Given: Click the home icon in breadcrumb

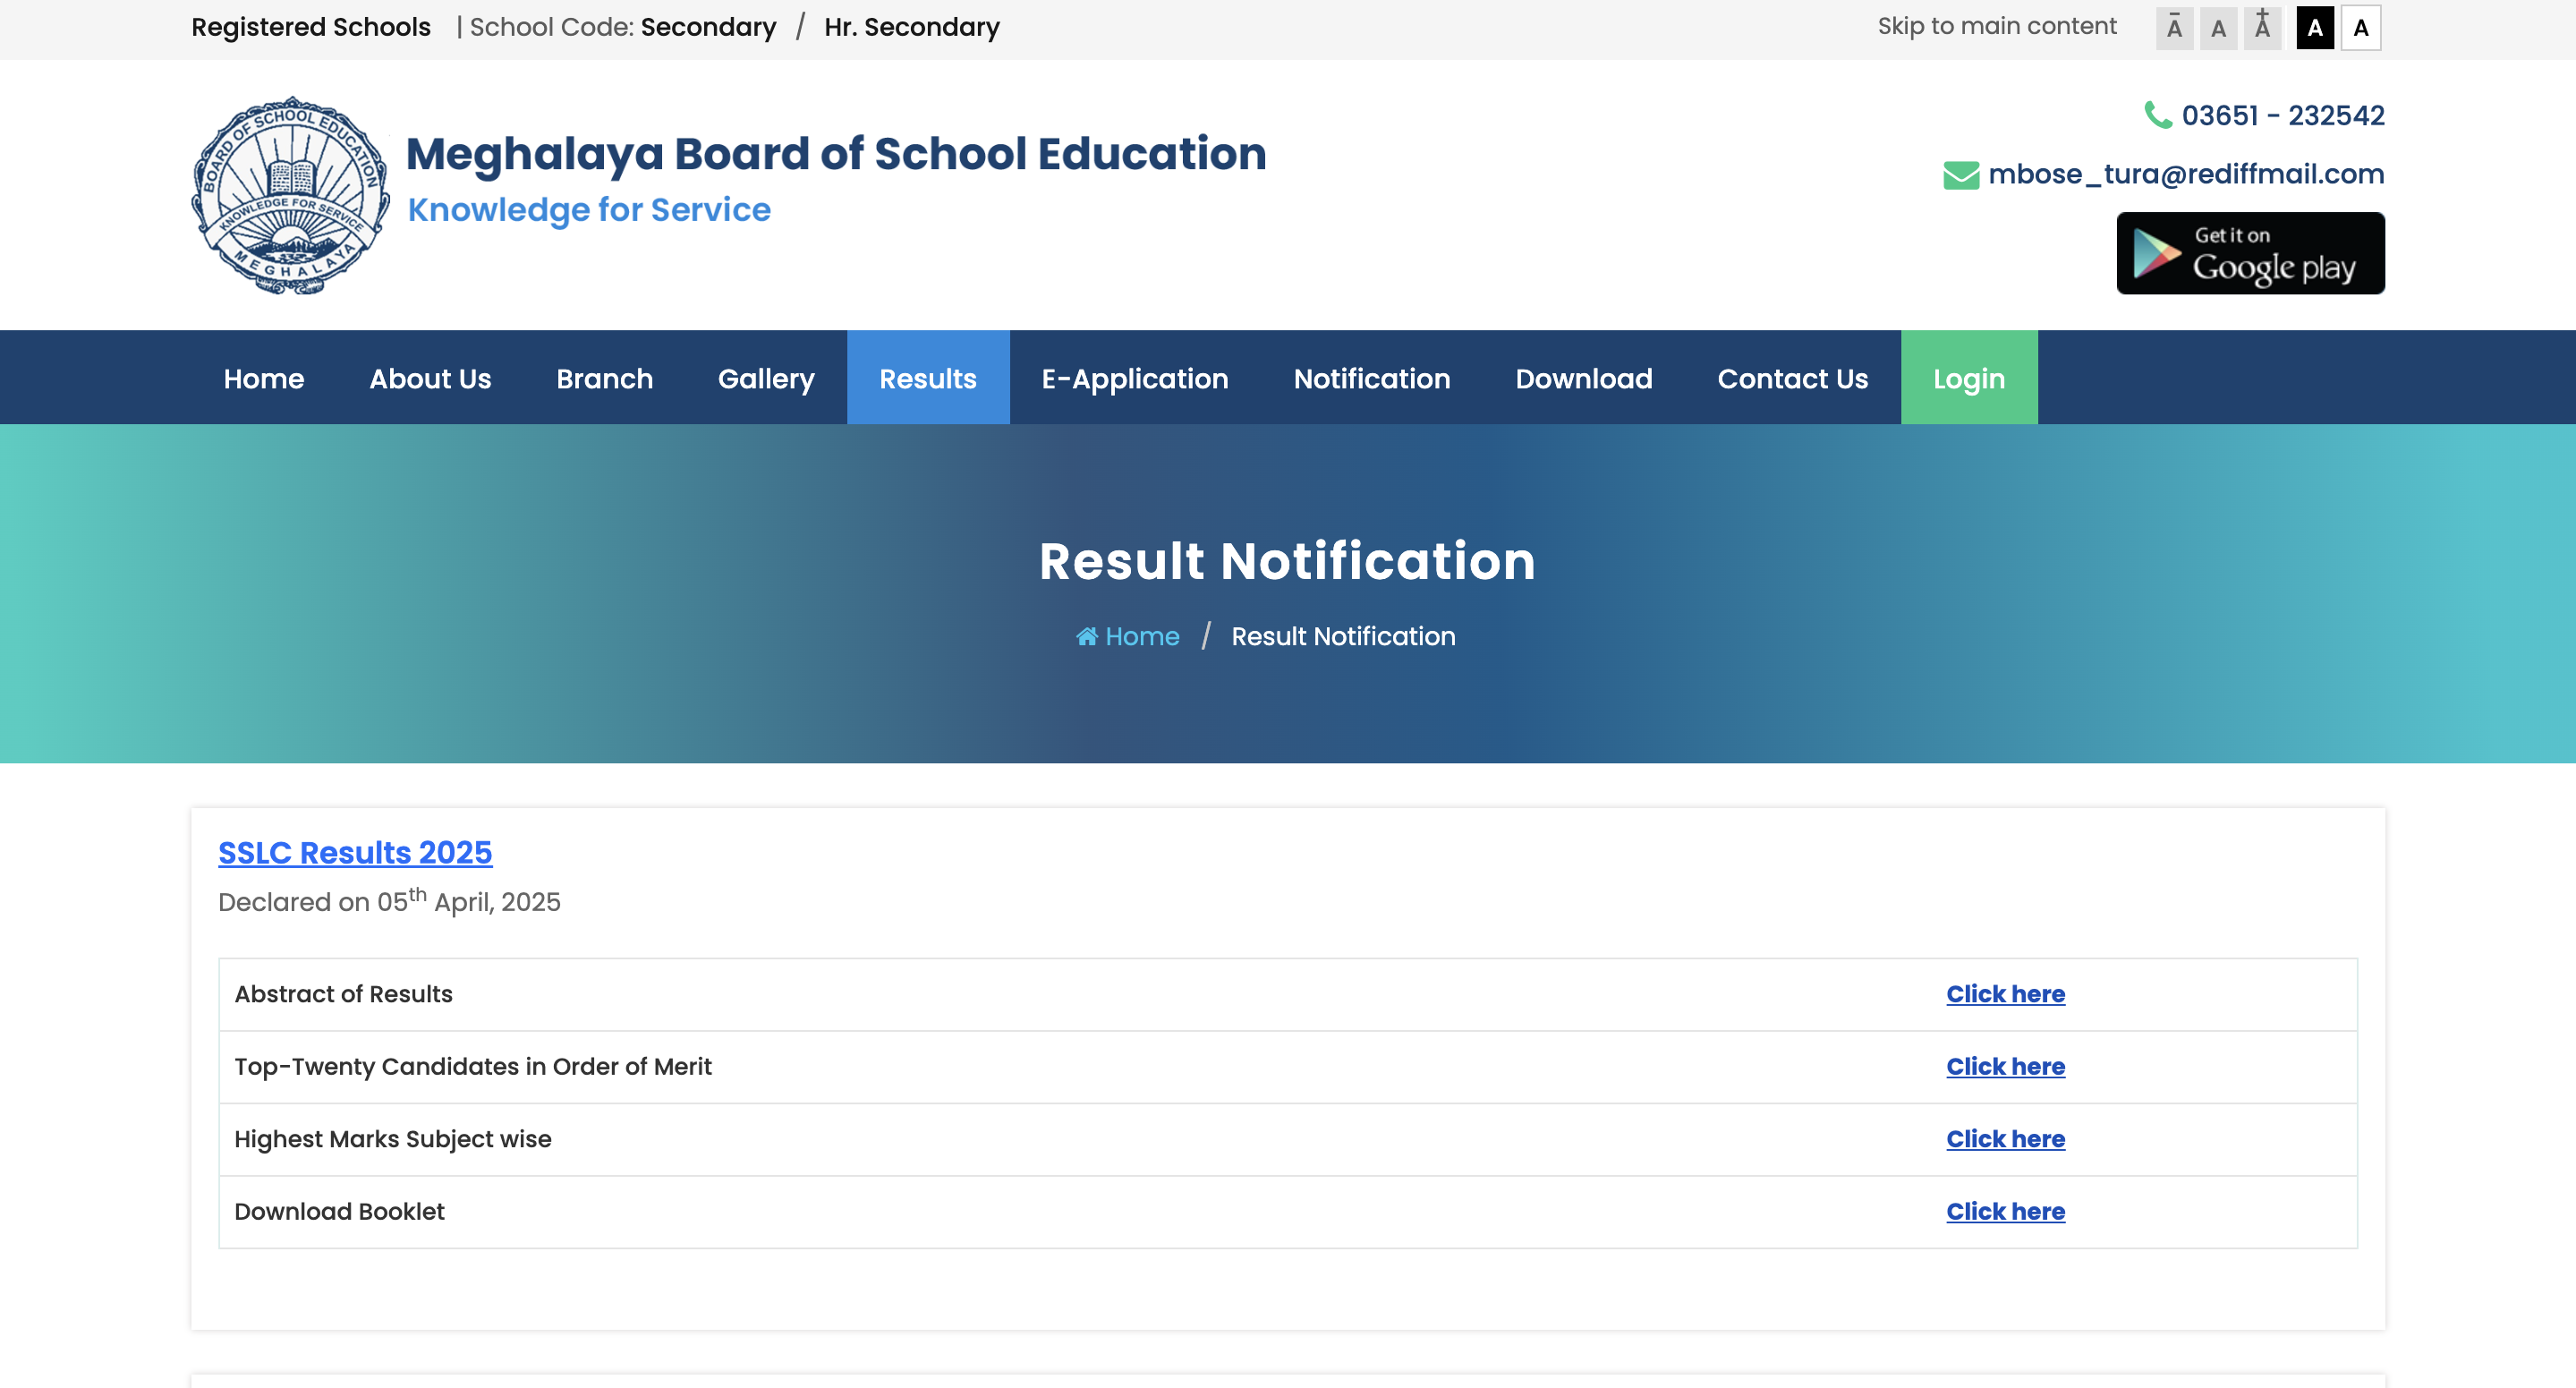Looking at the screenshot, I should (1086, 636).
